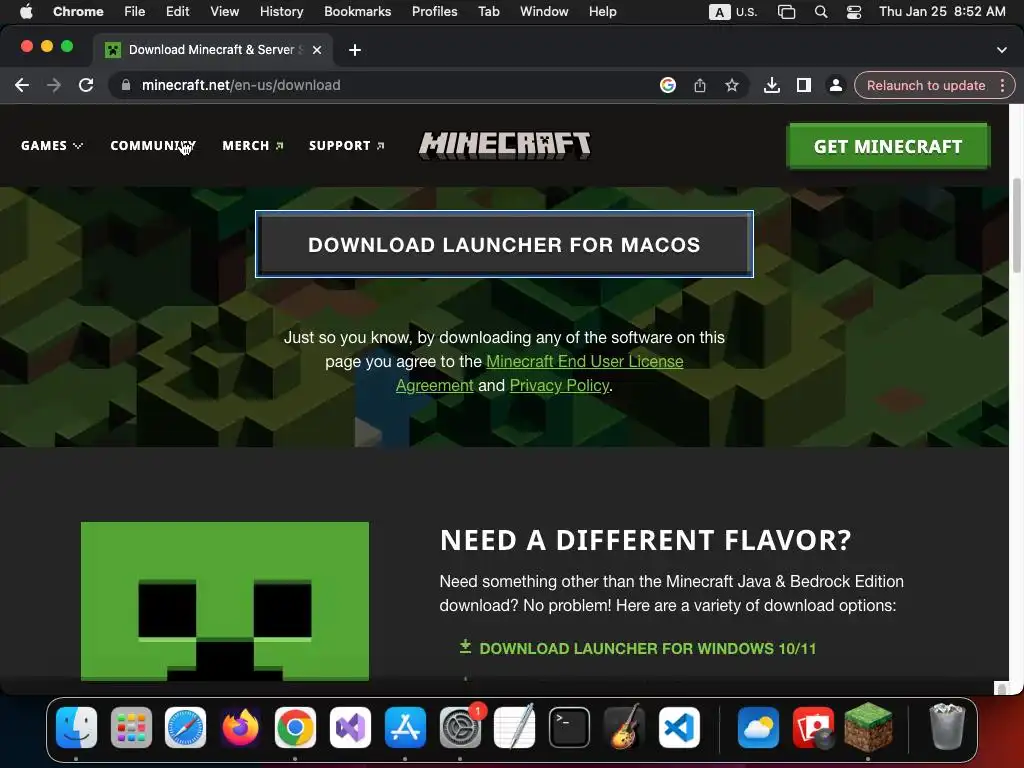The image size is (1024, 768).
Task: Click the date and time
Action: pos(942,12)
